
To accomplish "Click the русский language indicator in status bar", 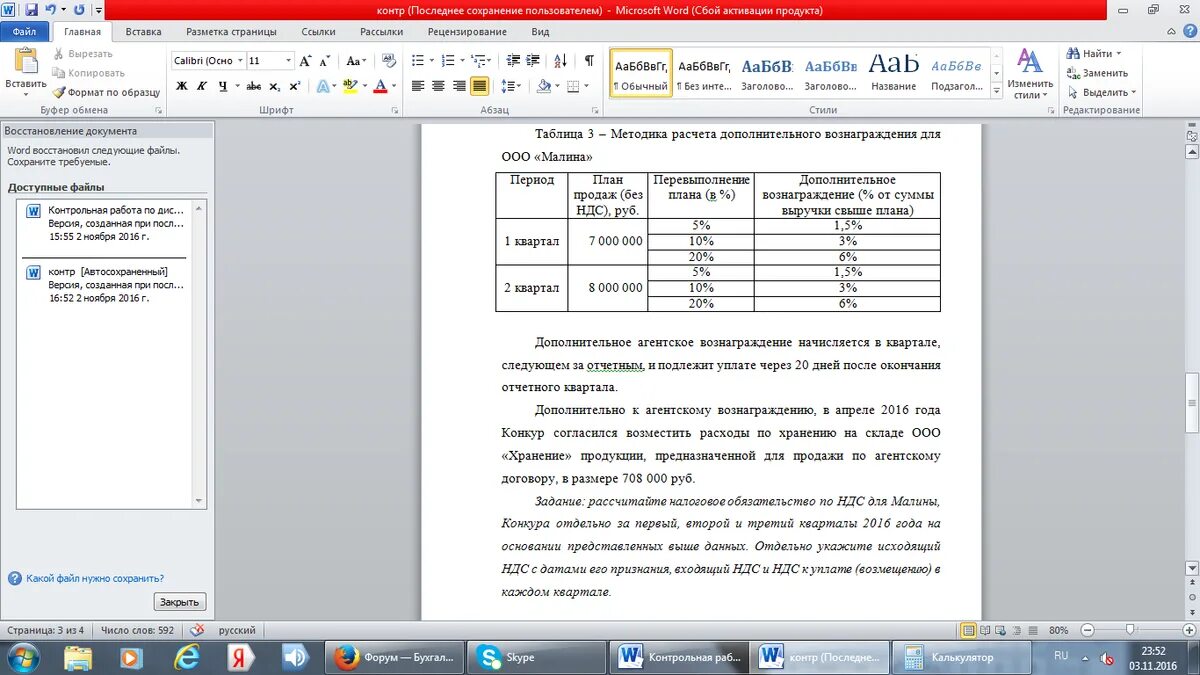I will coord(237,630).
